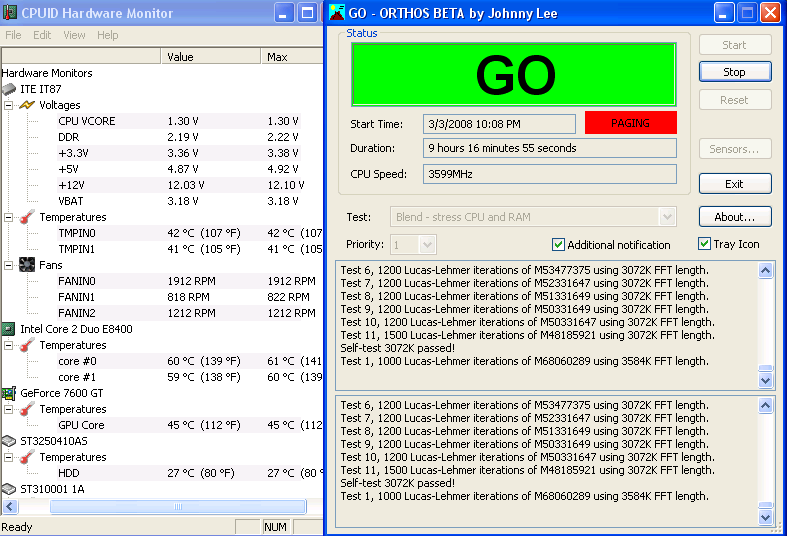The image size is (787, 536).
Task: Select the ITE IT87 chip icon
Action: tap(9, 89)
